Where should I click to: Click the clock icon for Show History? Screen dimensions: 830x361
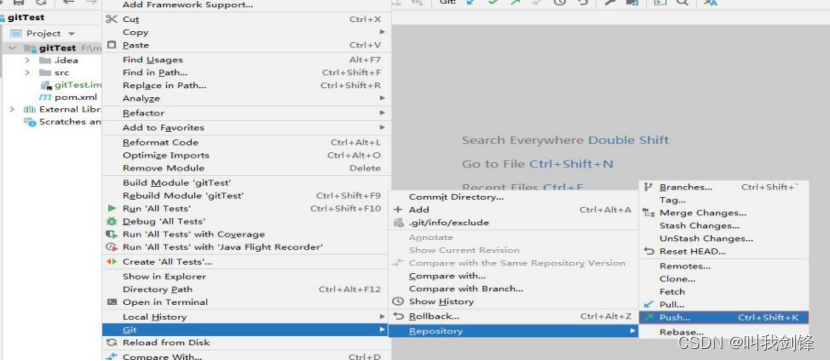point(398,301)
